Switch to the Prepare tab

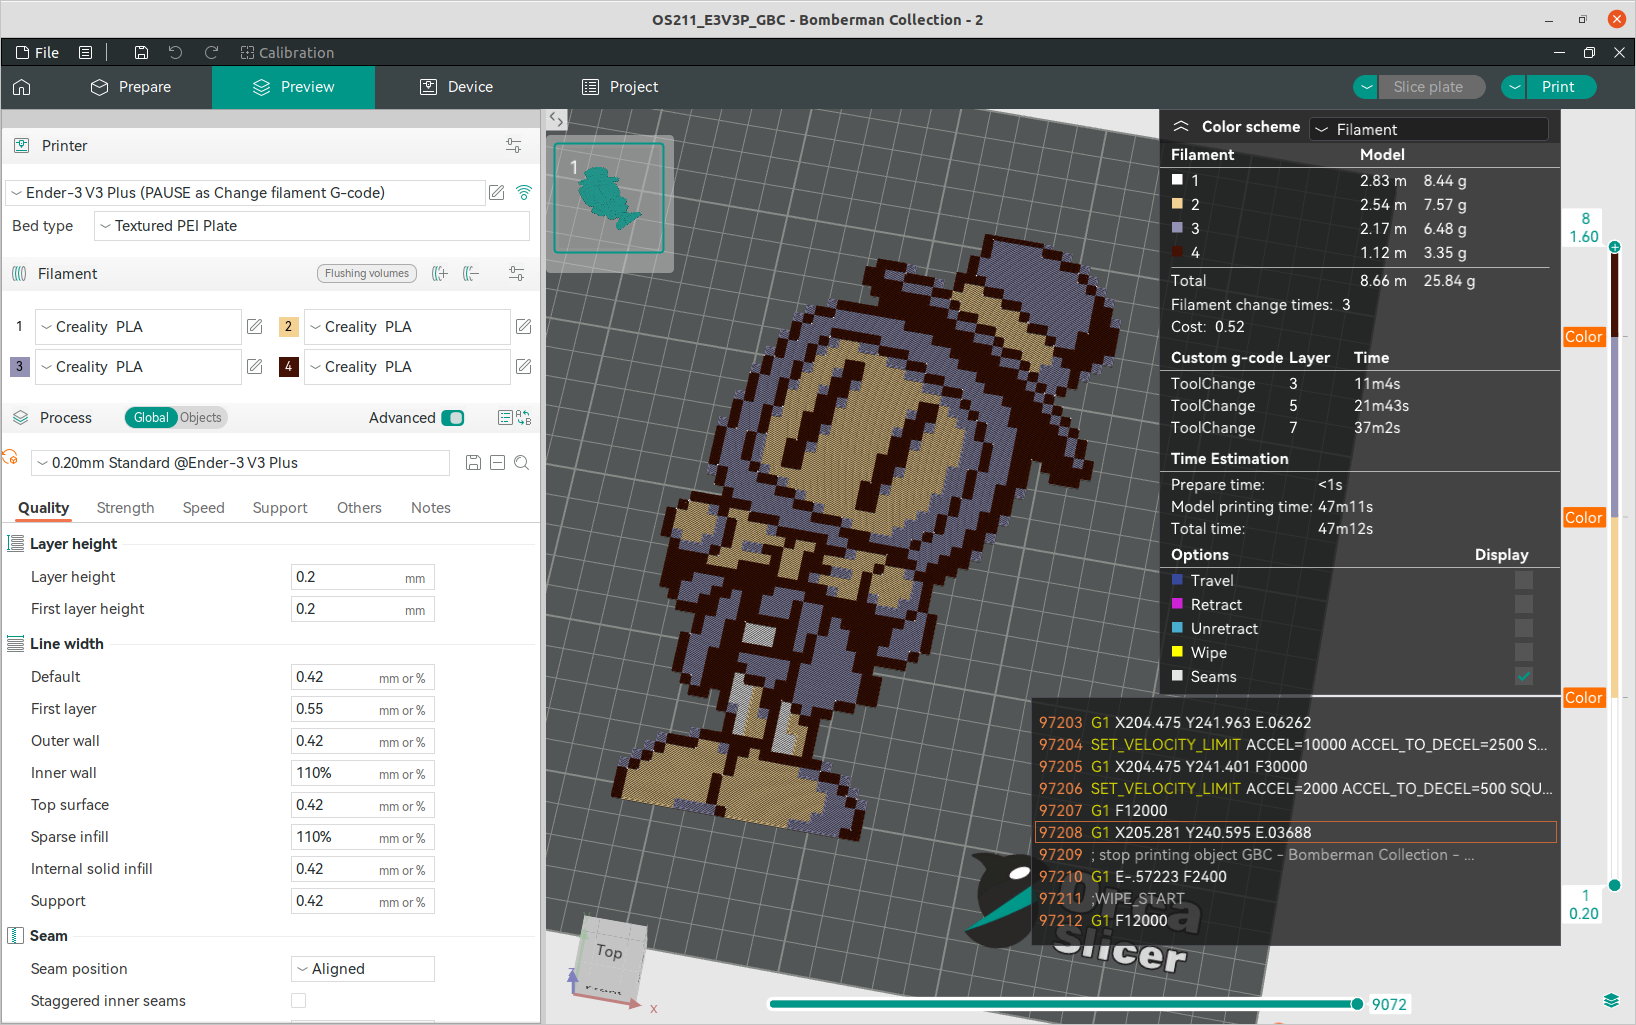[x=131, y=87]
